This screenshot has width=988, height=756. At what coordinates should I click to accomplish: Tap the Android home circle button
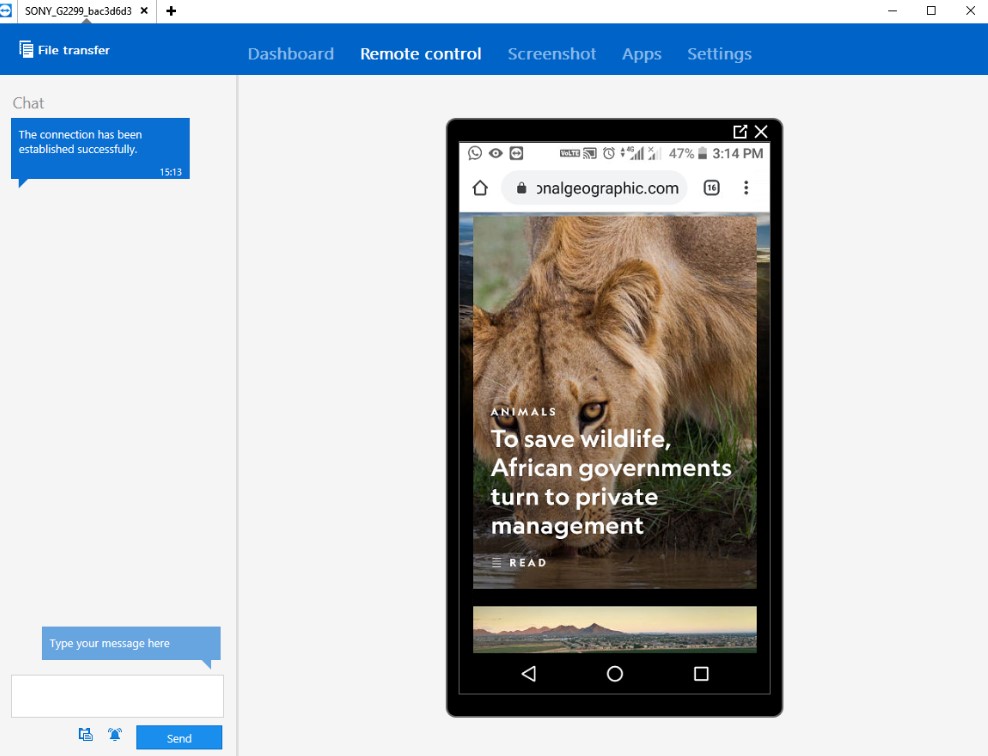615,673
